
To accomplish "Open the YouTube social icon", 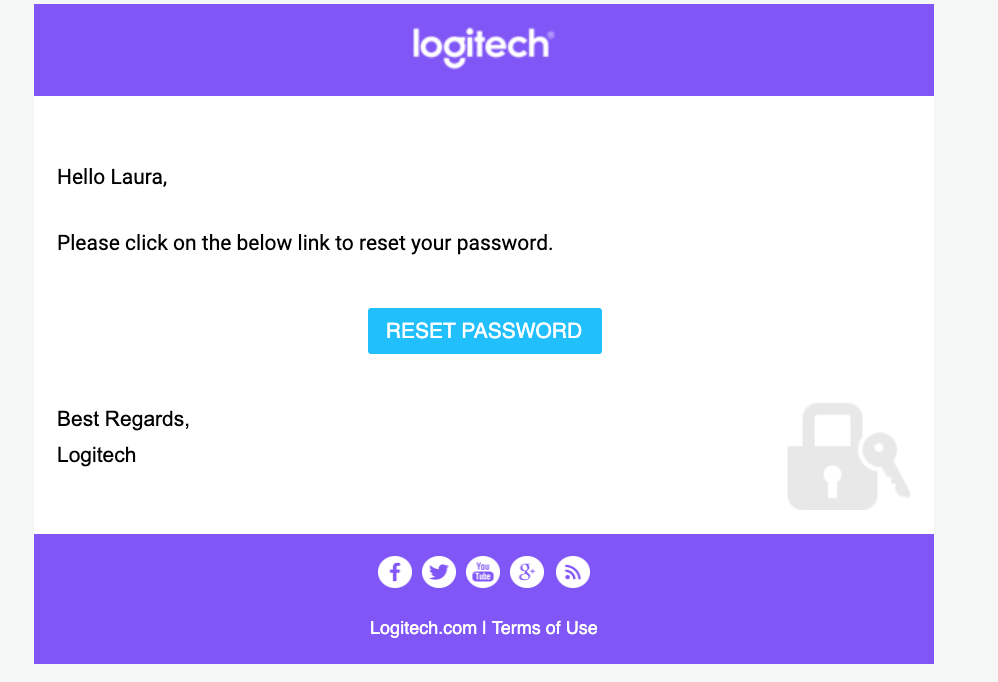I will pyautogui.click(x=483, y=572).
